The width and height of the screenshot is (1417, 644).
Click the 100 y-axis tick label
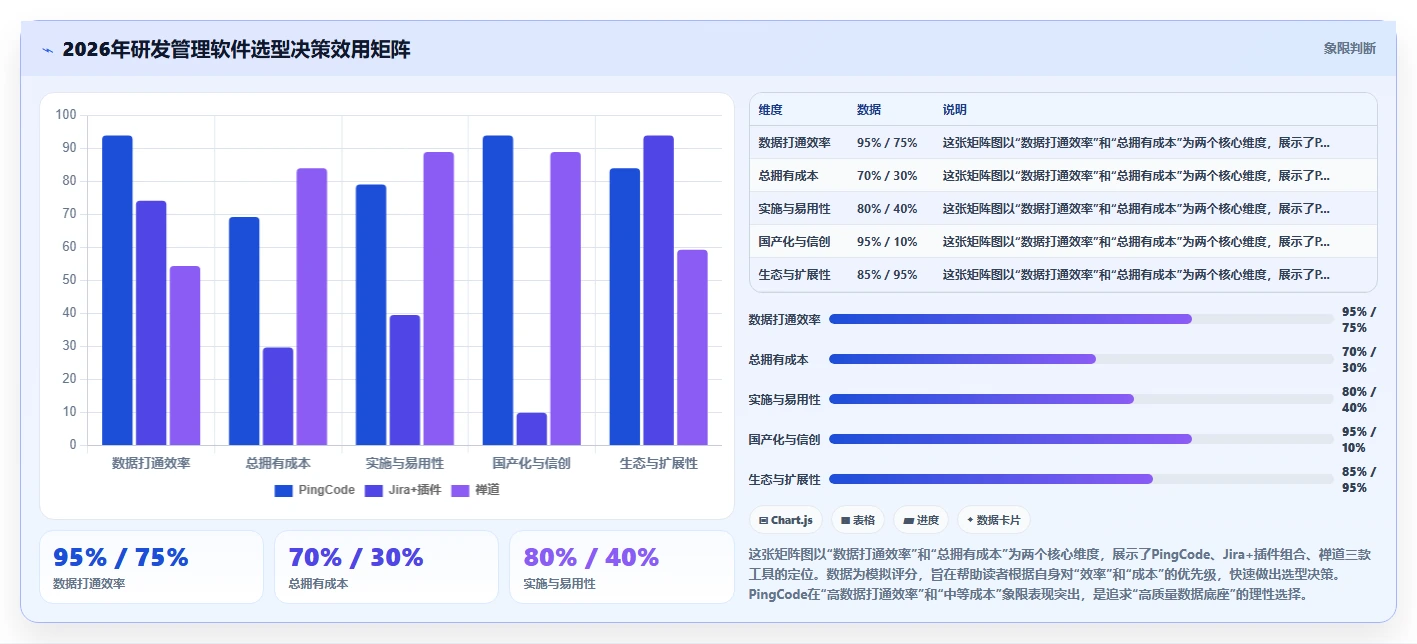pyautogui.click(x=66, y=115)
